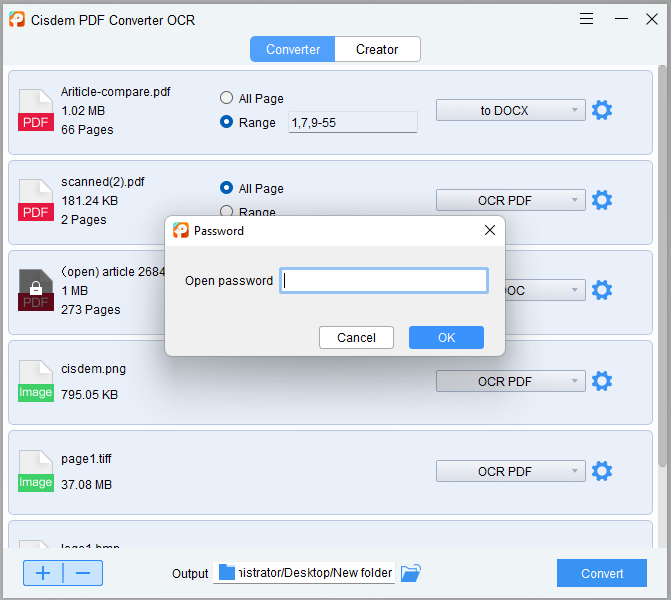671x600 pixels.
Task: Open settings gear for locked article PDF
Action: point(602,290)
